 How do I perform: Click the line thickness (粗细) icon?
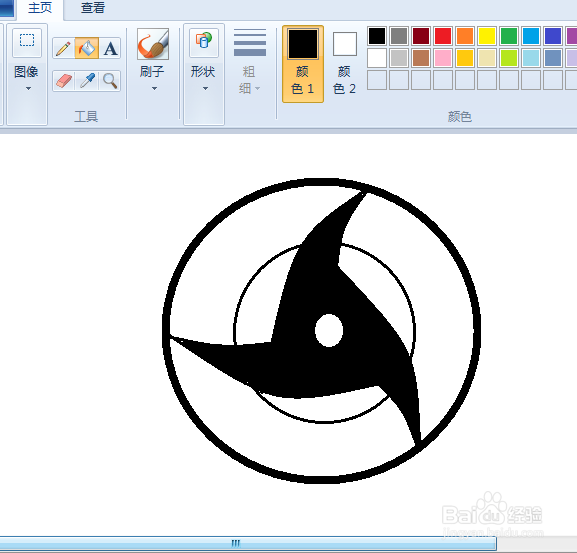250,42
